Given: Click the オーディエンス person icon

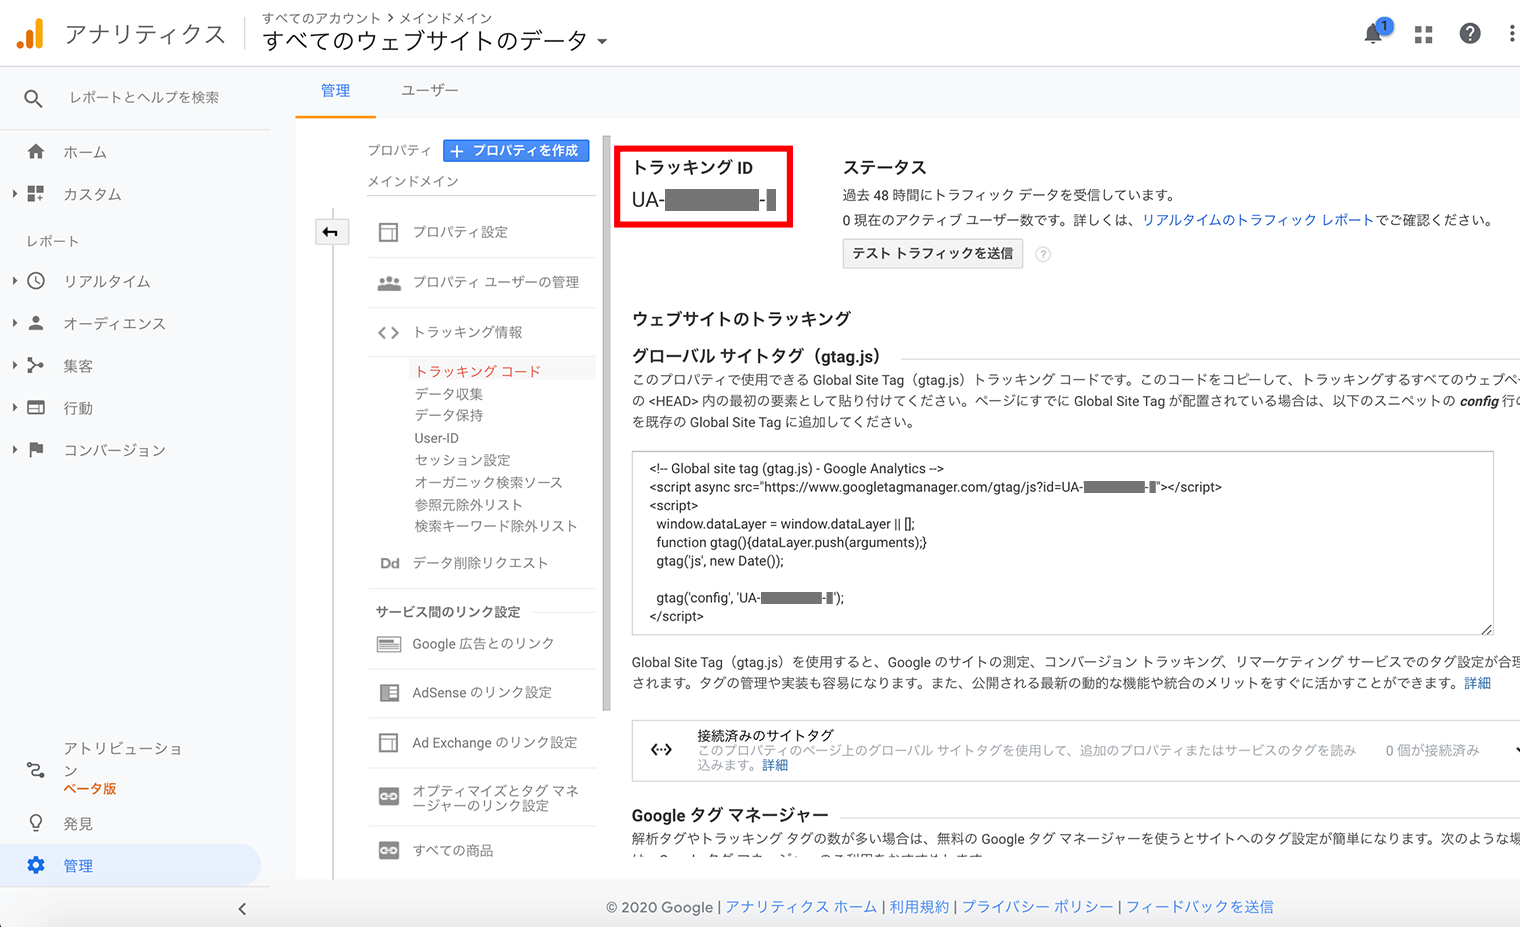Looking at the screenshot, I should point(36,323).
